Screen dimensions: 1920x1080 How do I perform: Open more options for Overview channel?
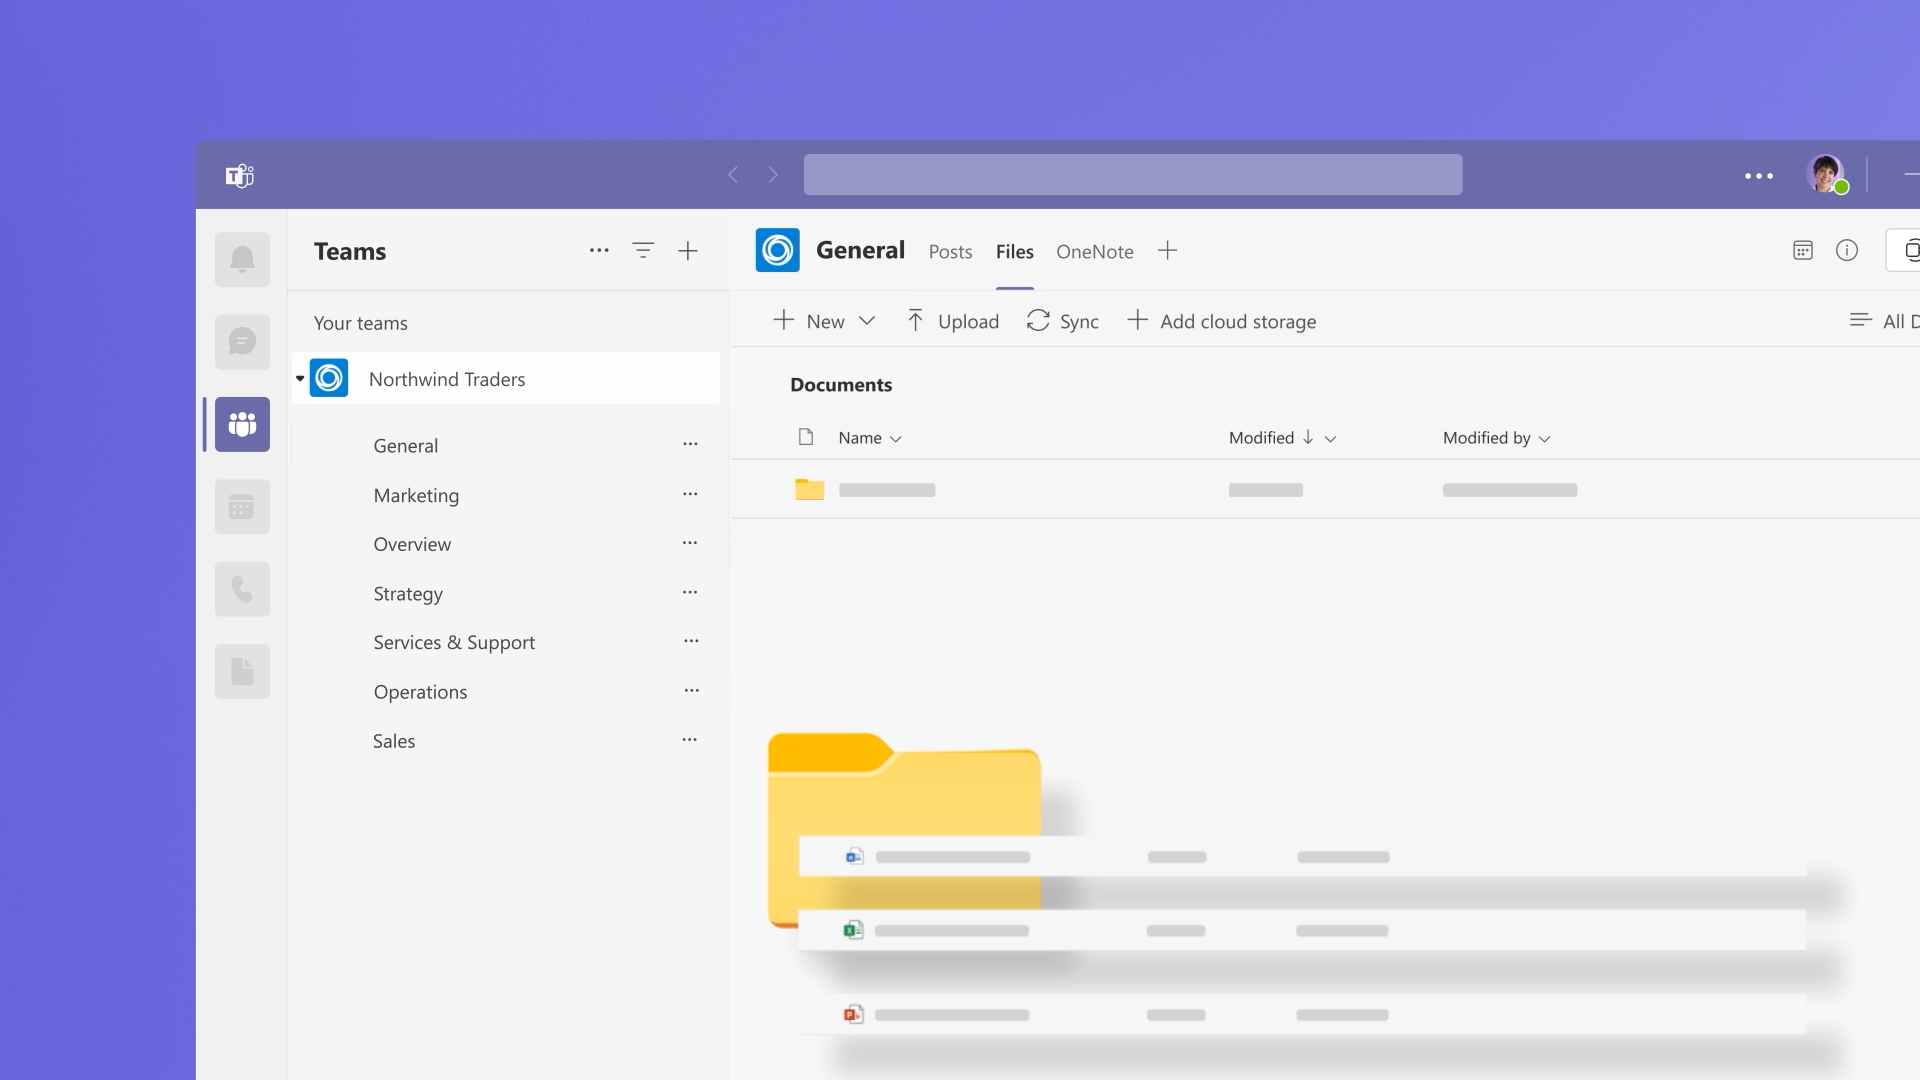coord(690,543)
